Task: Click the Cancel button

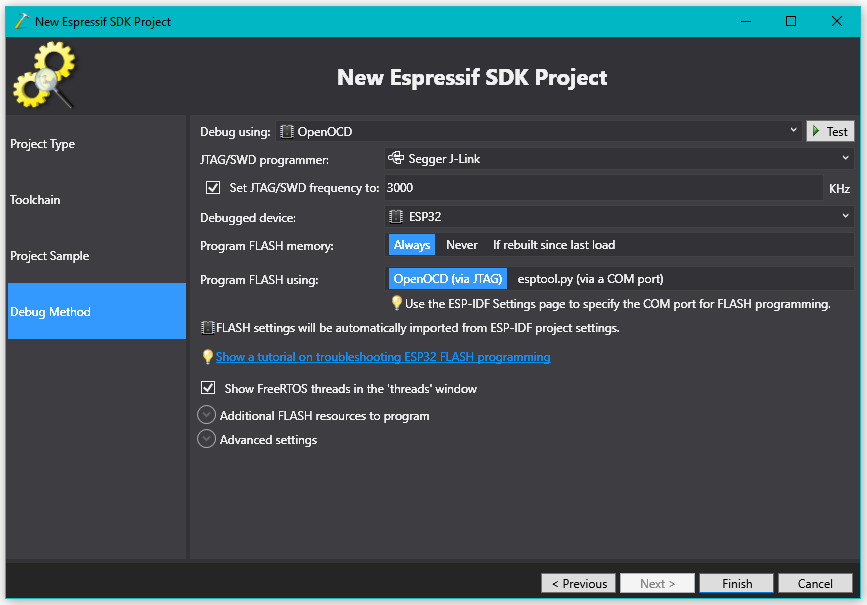Action: click(x=815, y=583)
